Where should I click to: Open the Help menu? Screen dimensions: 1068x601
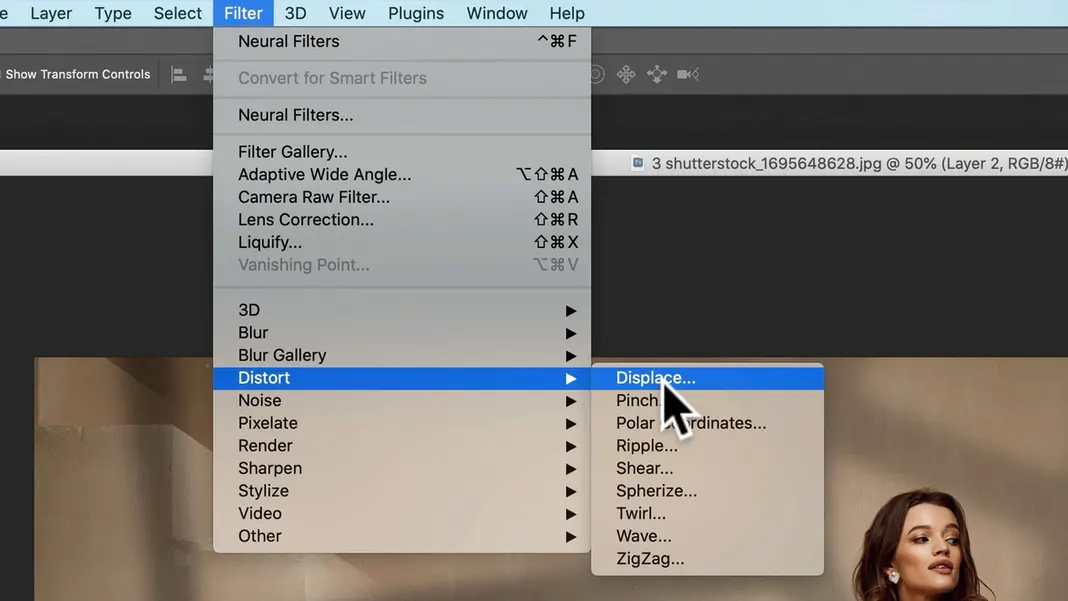[567, 13]
